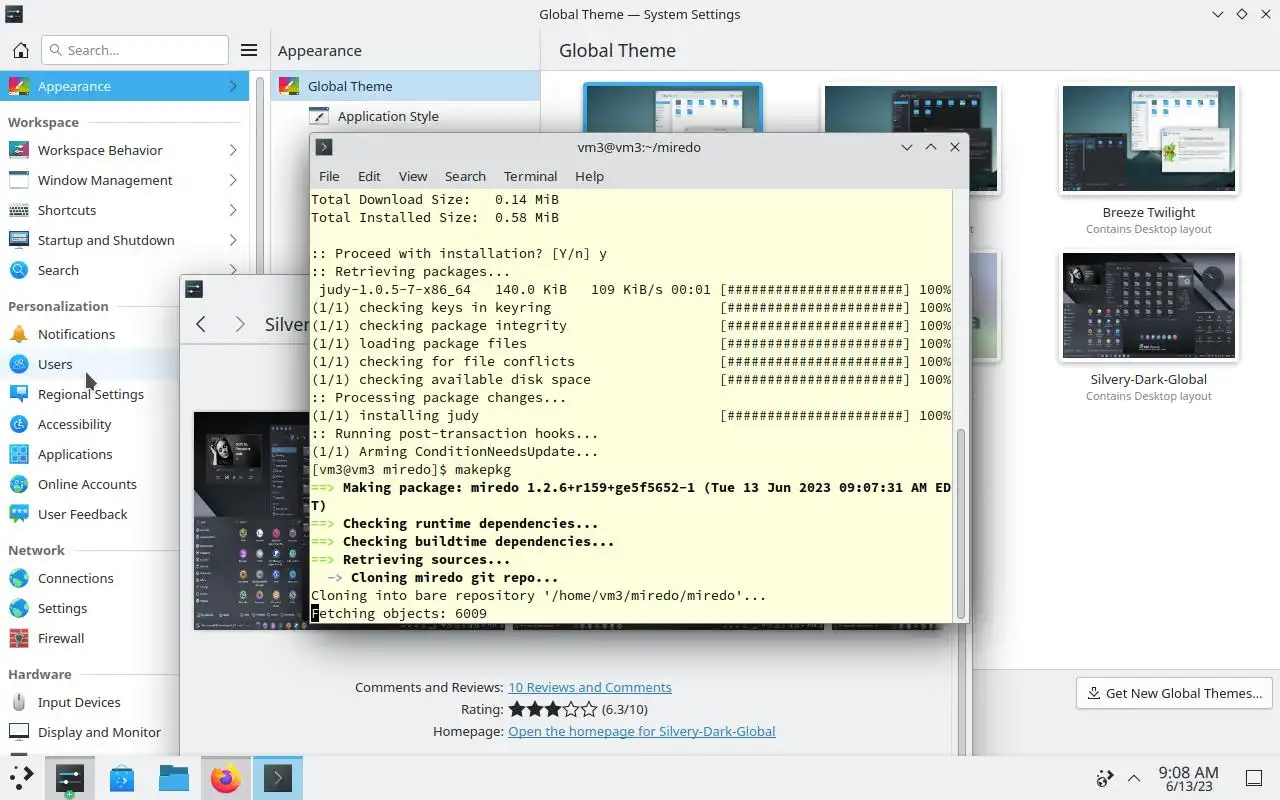Open the network Settings sidebar item
The width and height of the screenshot is (1280, 800).
(62, 608)
